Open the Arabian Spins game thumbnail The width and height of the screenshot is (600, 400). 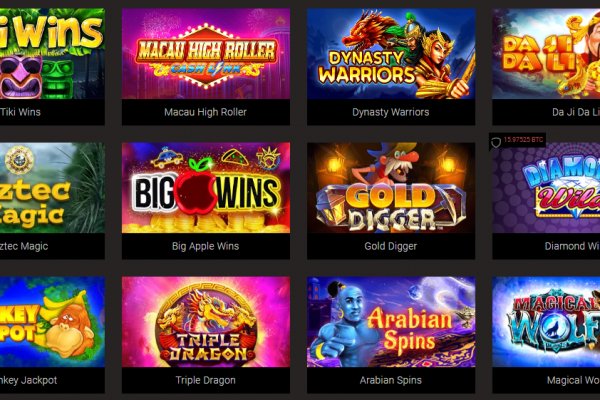pyautogui.click(x=391, y=322)
